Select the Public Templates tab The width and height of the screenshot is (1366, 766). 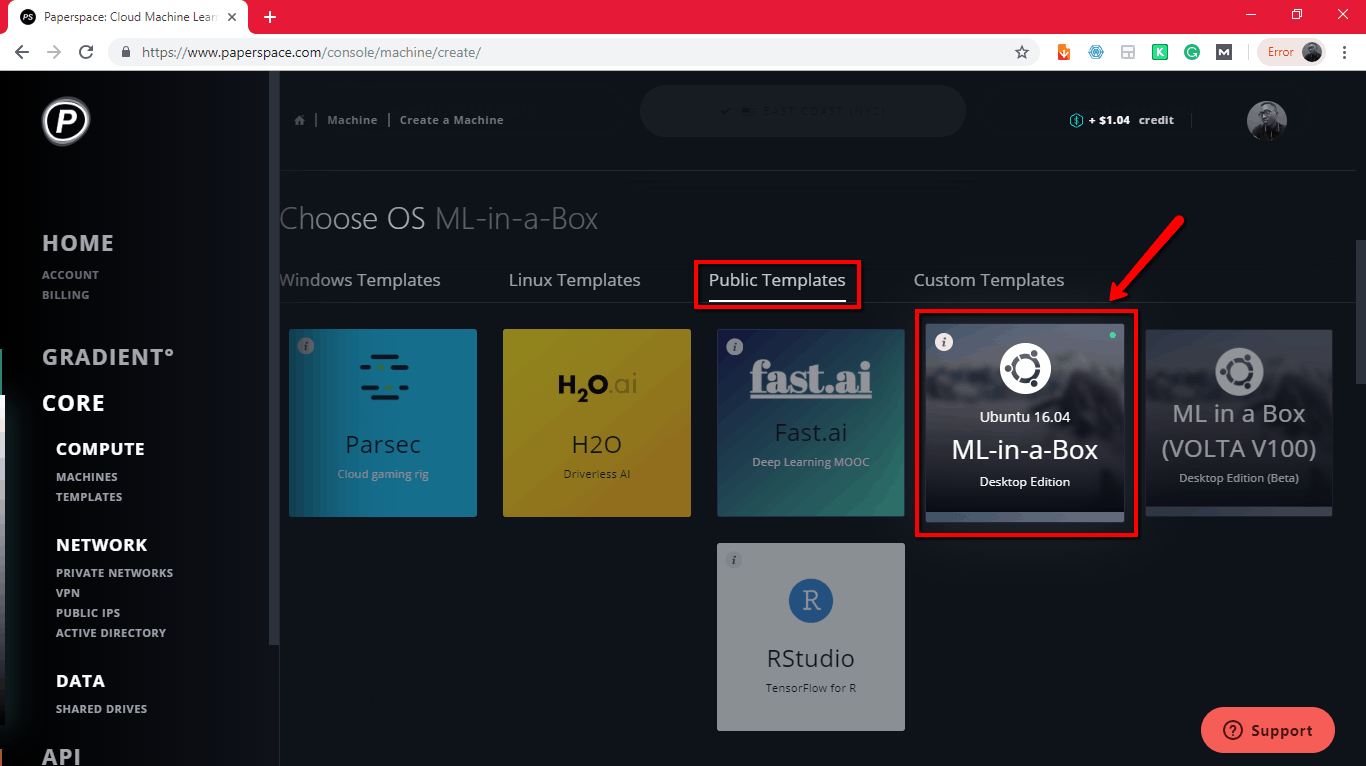777,280
